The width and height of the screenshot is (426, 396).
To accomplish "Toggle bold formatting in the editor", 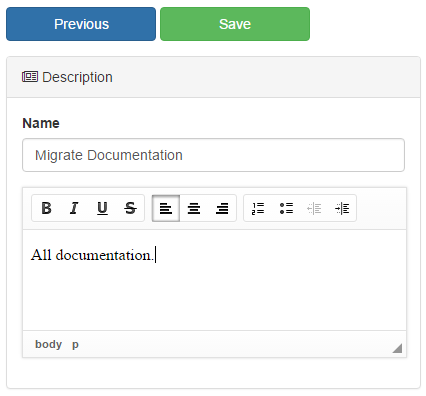I will pyautogui.click(x=46, y=208).
